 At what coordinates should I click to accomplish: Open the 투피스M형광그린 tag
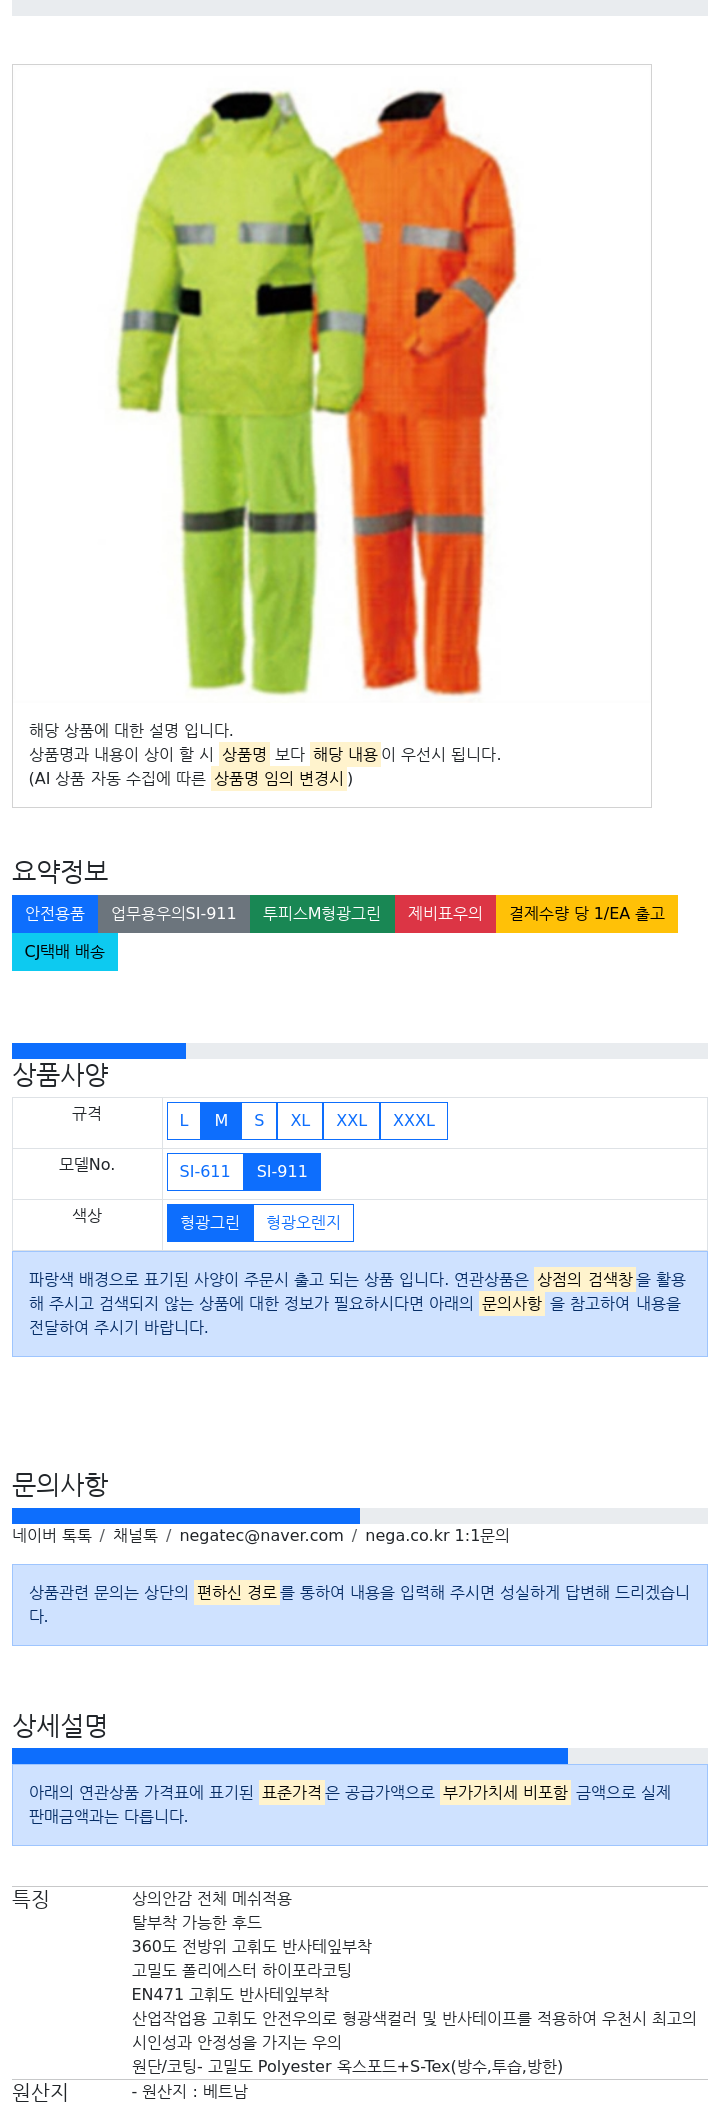tap(322, 914)
